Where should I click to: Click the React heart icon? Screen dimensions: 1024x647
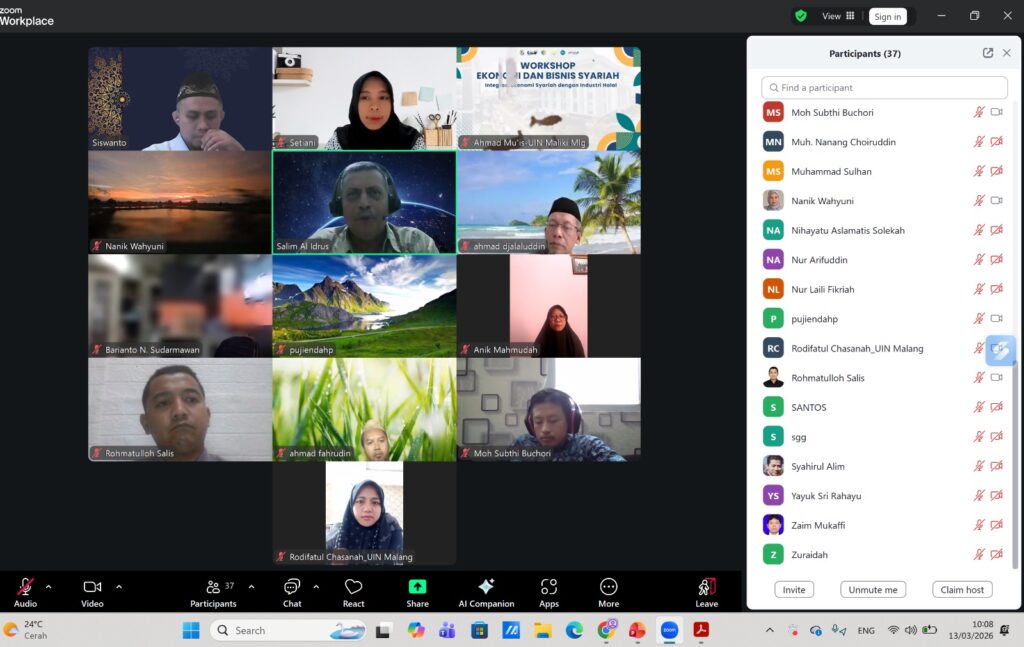353,587
